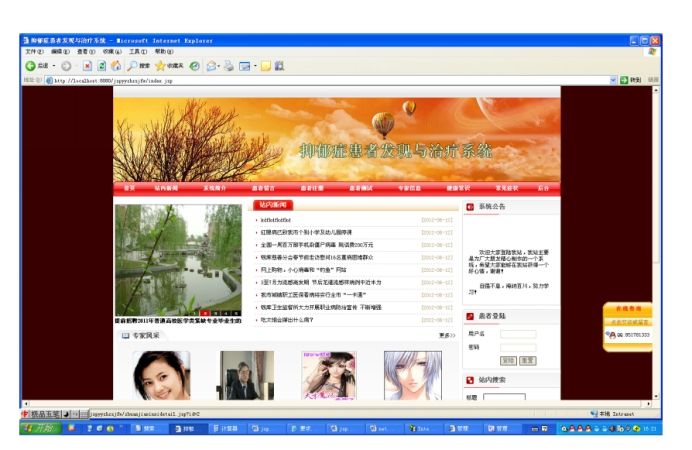Open the 帮助(H) menu
The height and width of the screenshot is (450, 692).
pos(164,52)
